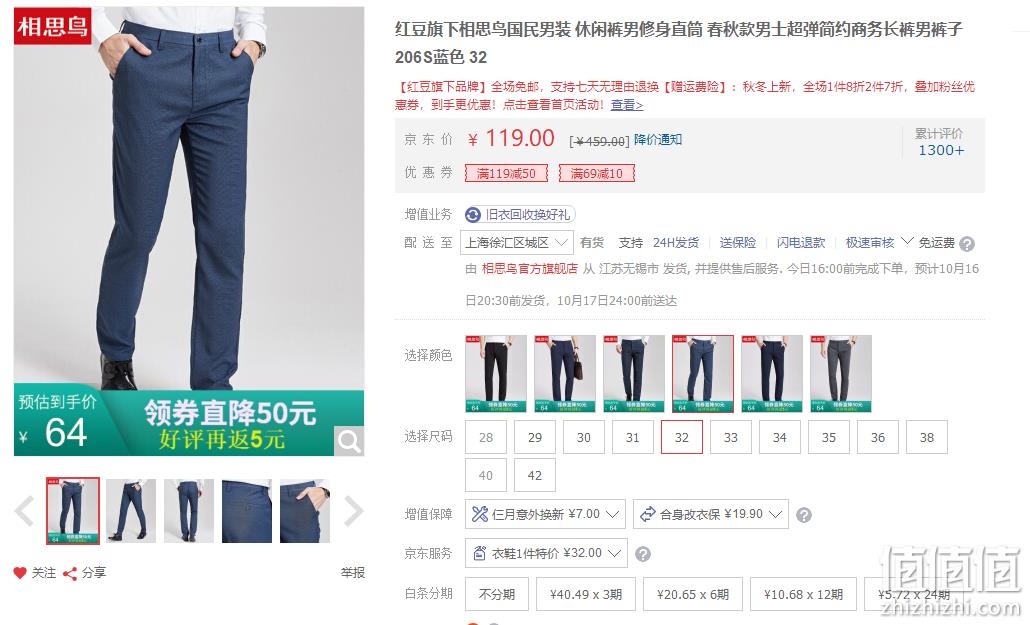Select size 33
The image size is (1030, 625).
(x=730, y=437)
